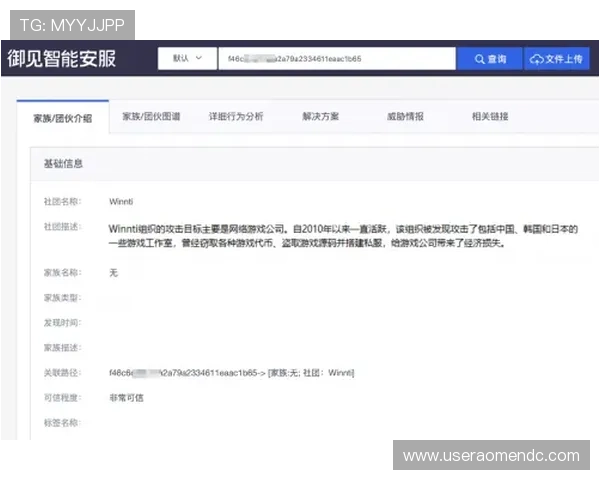Click the 标签名称 label
Viewport: 600px width, 480px height.
62,423
